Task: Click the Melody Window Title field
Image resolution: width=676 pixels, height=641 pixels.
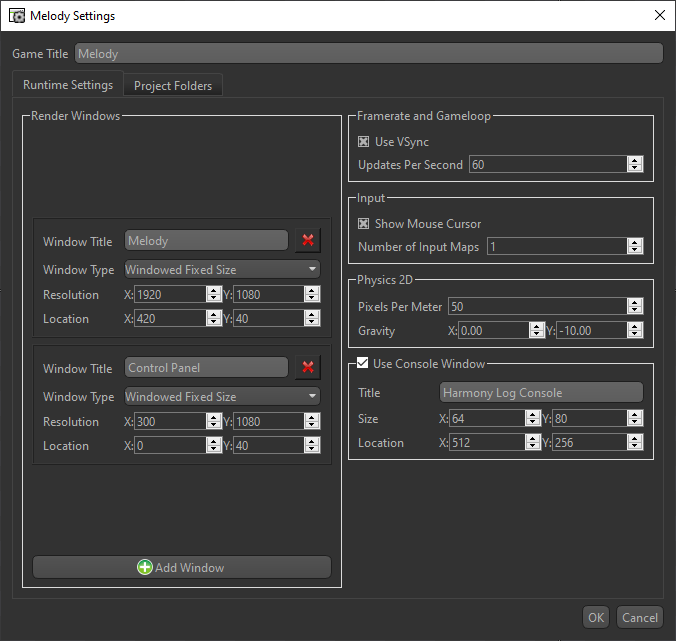Action: point(207,241)
